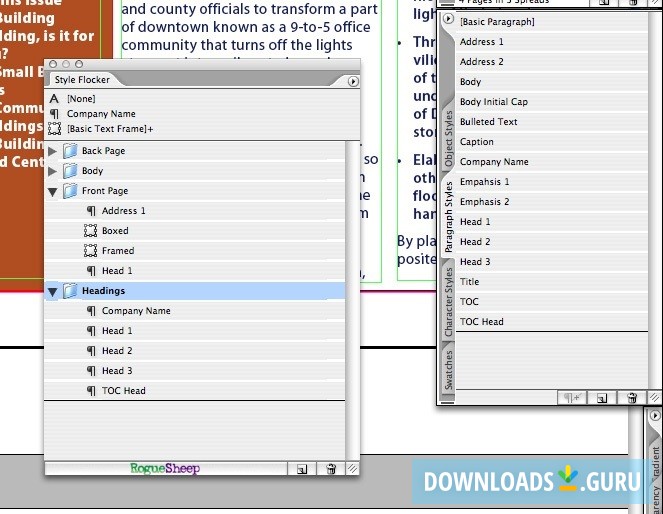The width and height of the screenshot is (663, 514).
Task: Switch to the Paragraph Styles tab
Action: pyautogui.click(x=448, y=217)
